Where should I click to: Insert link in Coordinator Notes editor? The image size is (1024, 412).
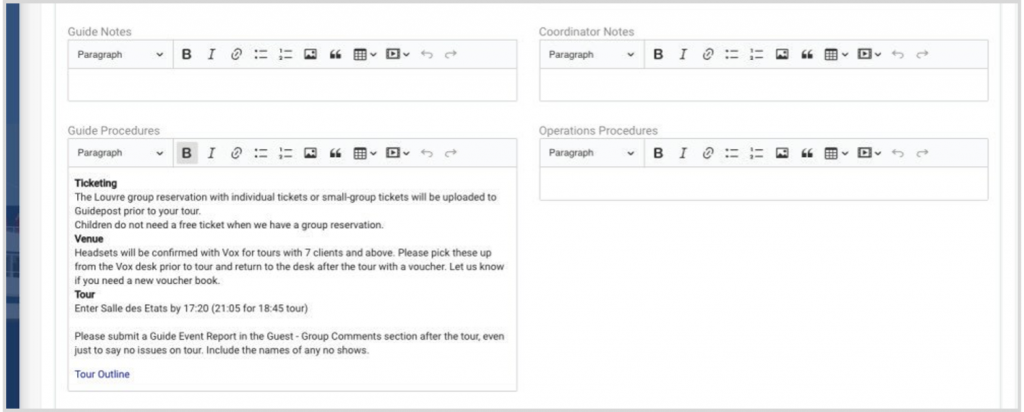click(708, 54)
